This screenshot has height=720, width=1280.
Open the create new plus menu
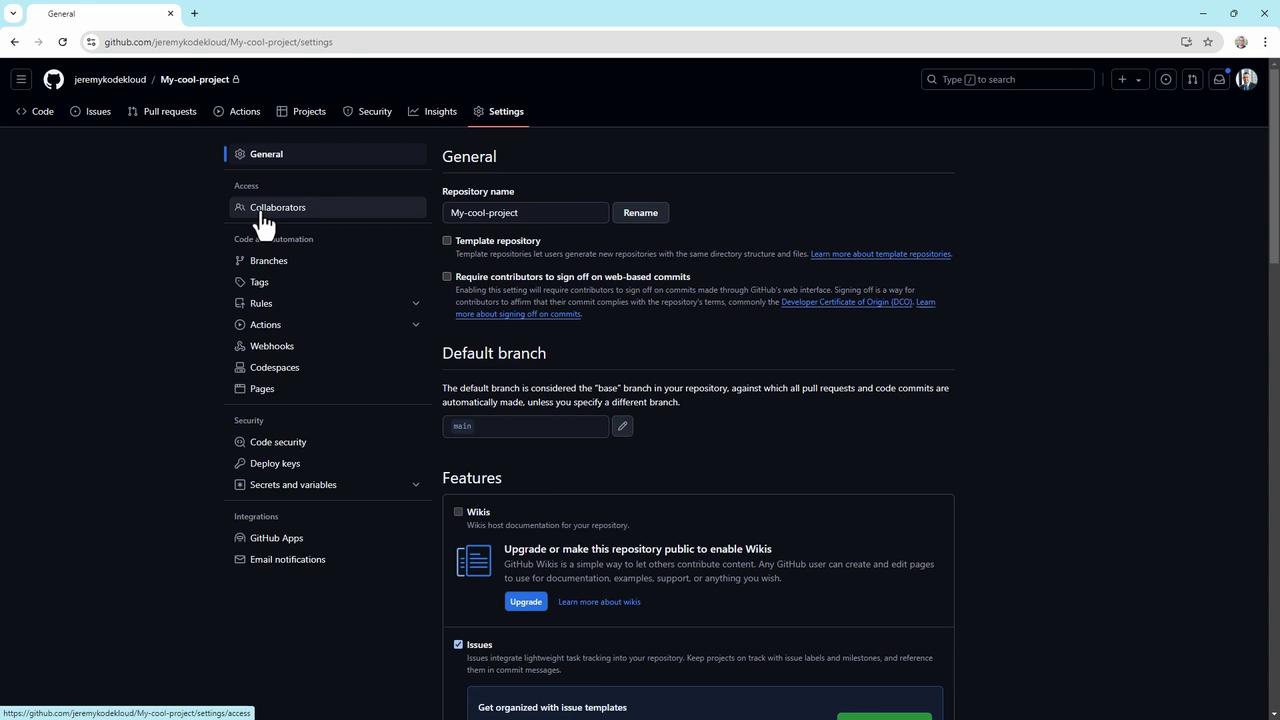tap(1123, 79)
